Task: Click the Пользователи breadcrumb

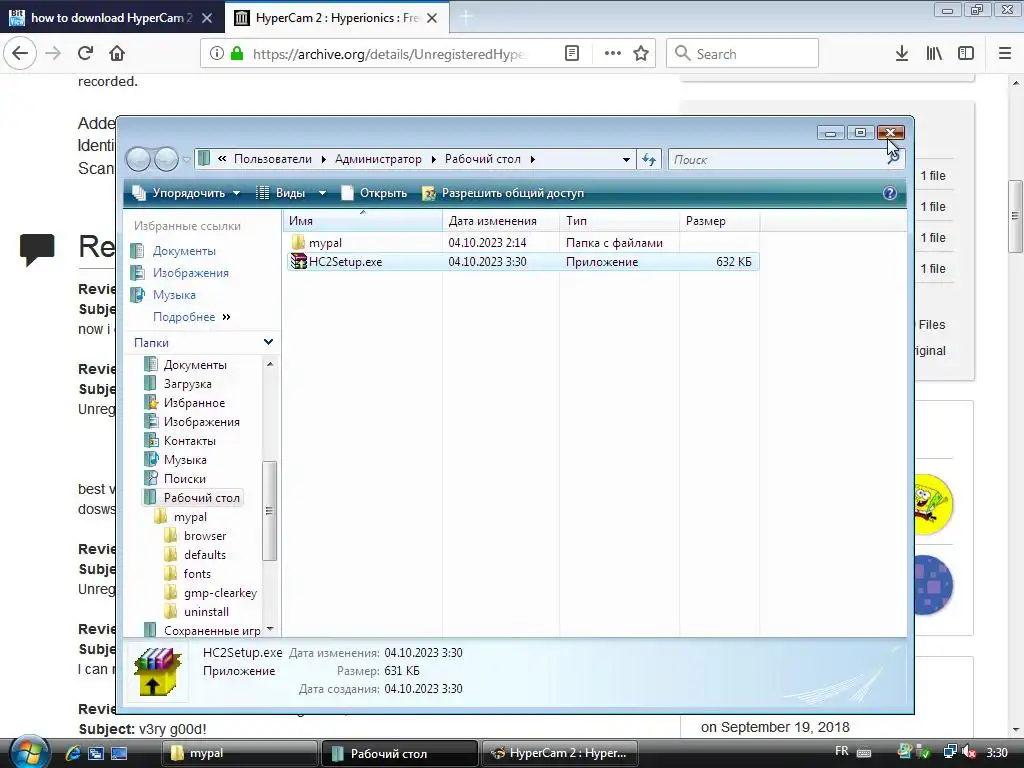Action: click(x=273, y=159)
